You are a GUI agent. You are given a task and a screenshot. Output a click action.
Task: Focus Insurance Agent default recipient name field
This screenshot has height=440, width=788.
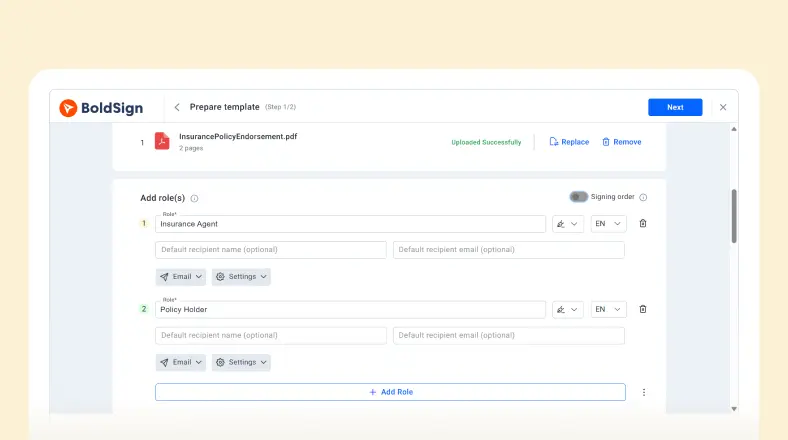click(x=271, y=250)
